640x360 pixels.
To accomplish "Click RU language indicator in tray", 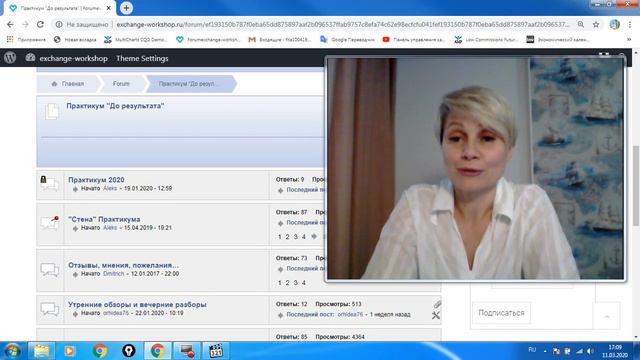I will point(532,350).
